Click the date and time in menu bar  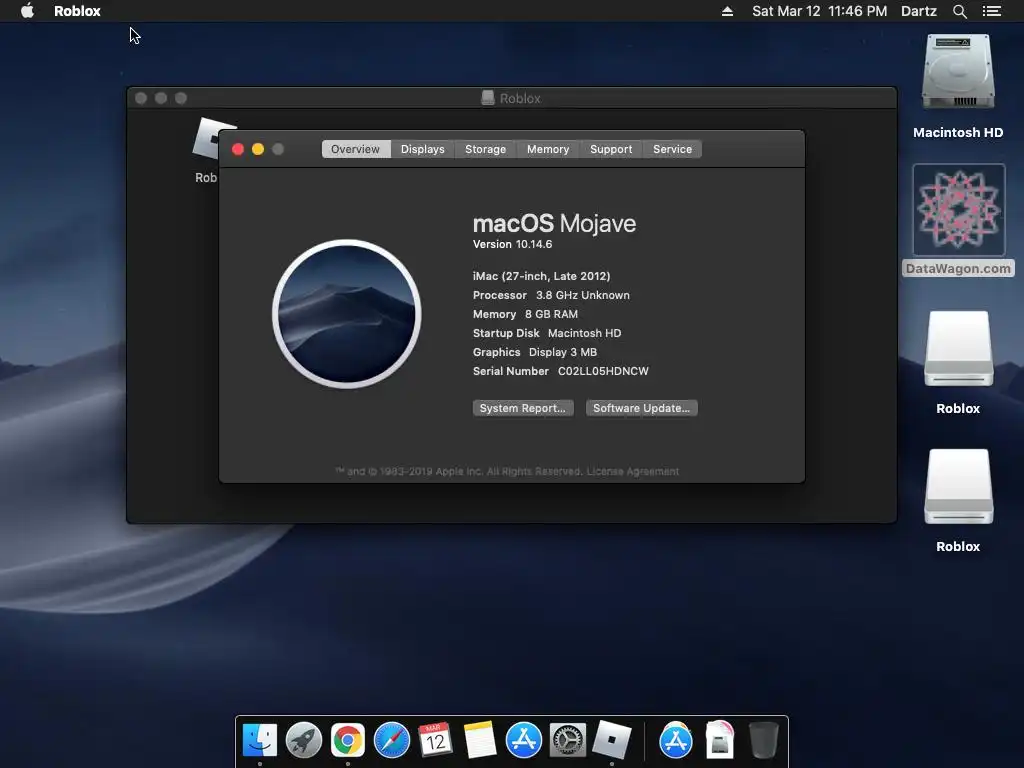819,11
